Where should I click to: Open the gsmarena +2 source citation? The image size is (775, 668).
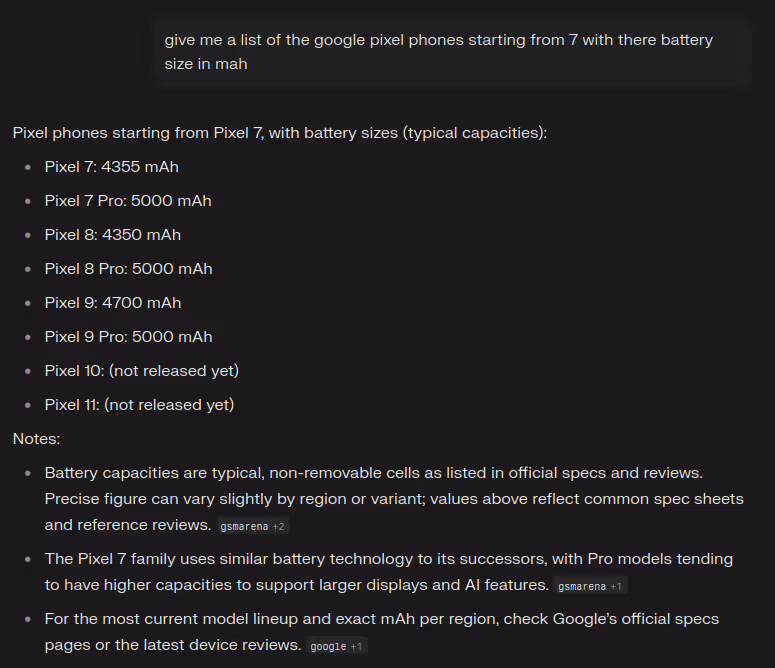tap(253, 526)
